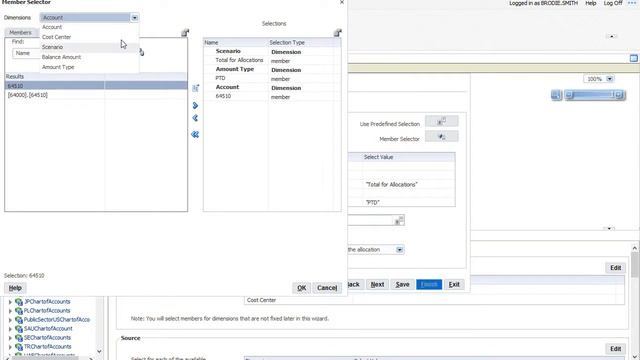Click the Name field under Find

pyautogui.click(x=26, y=53)
